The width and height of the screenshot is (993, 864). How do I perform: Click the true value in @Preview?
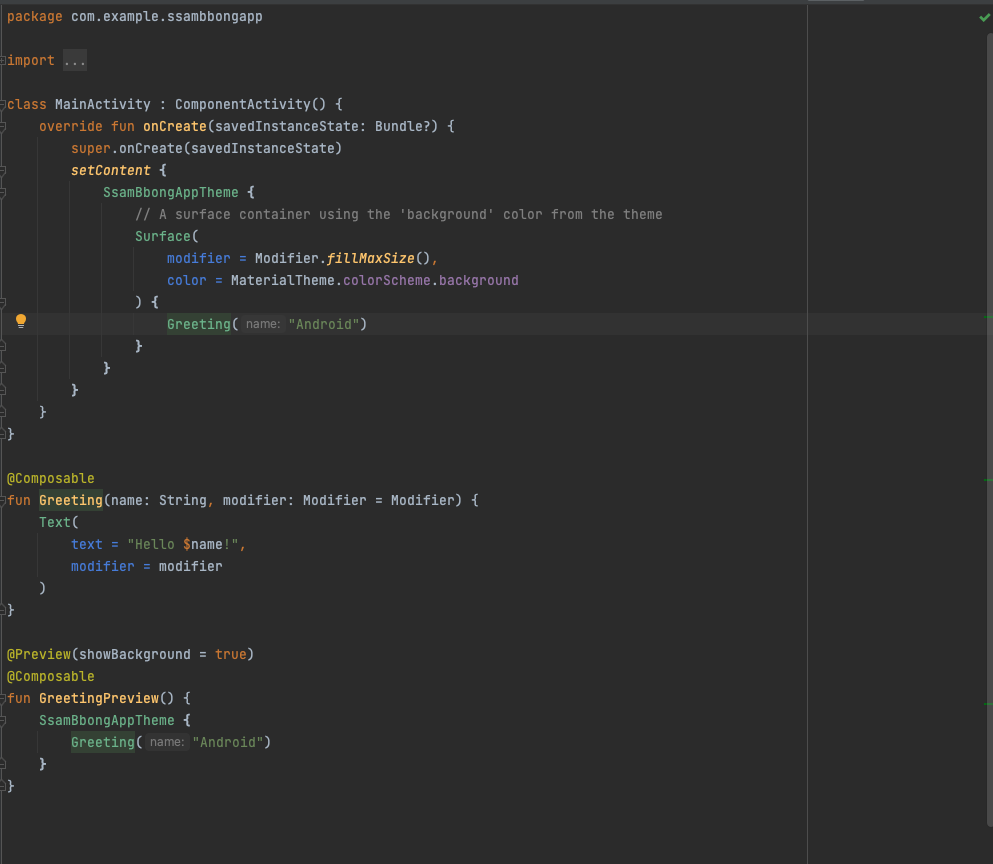click(231, 654)
